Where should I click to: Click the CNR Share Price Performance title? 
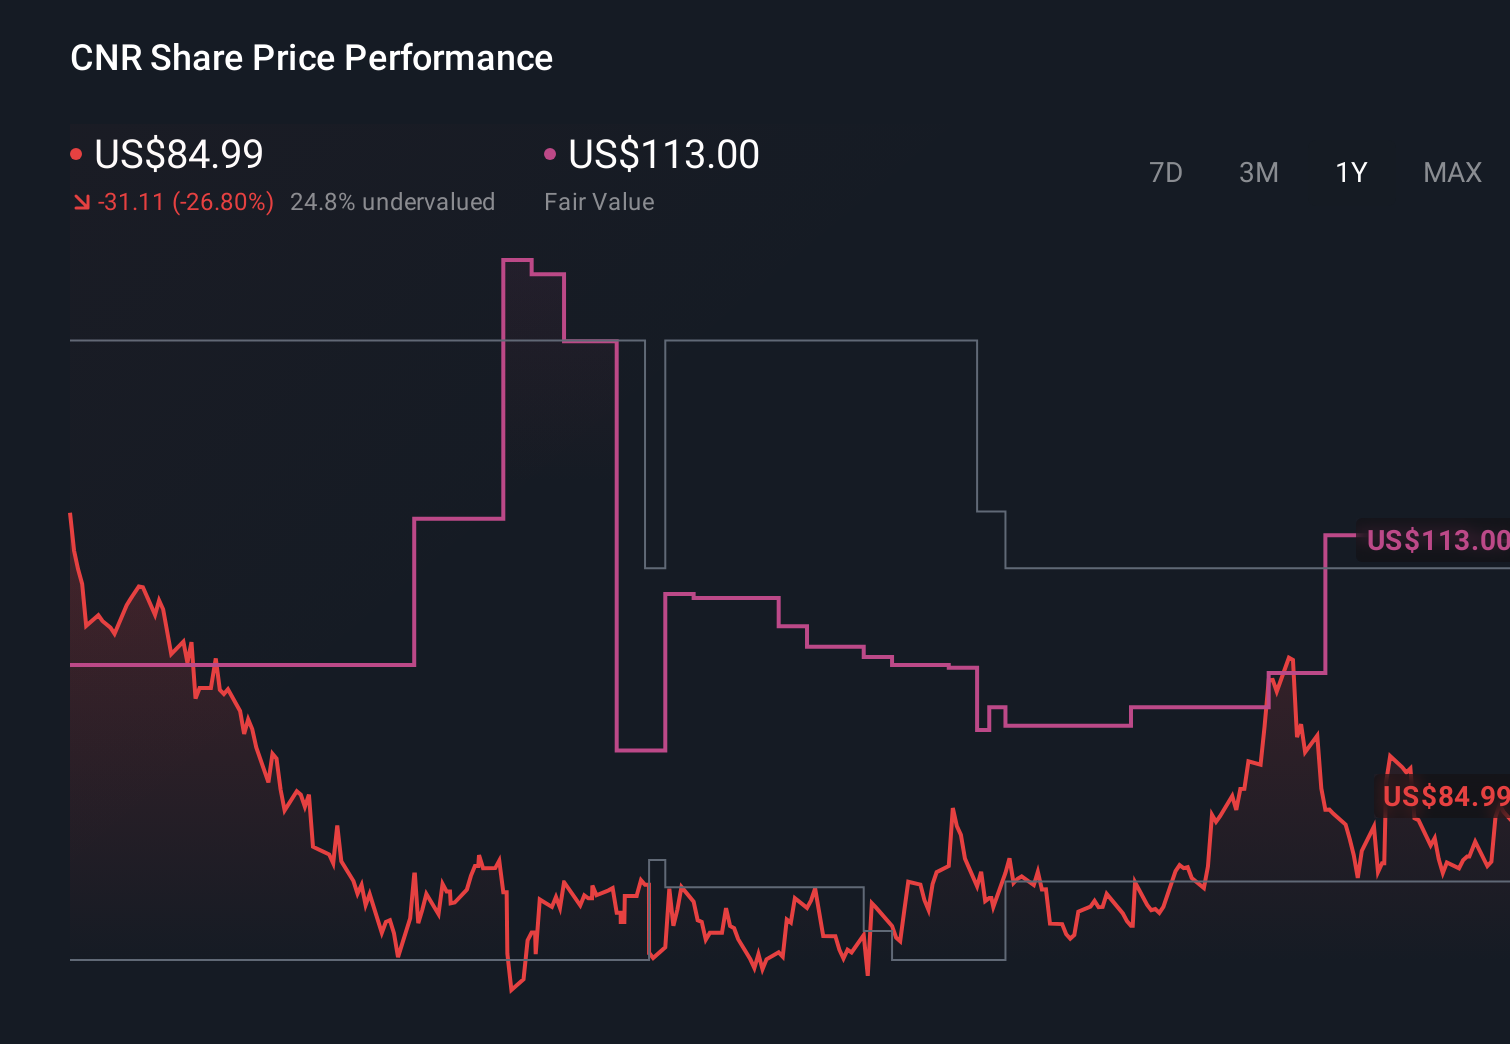click(x=310, y=57)
